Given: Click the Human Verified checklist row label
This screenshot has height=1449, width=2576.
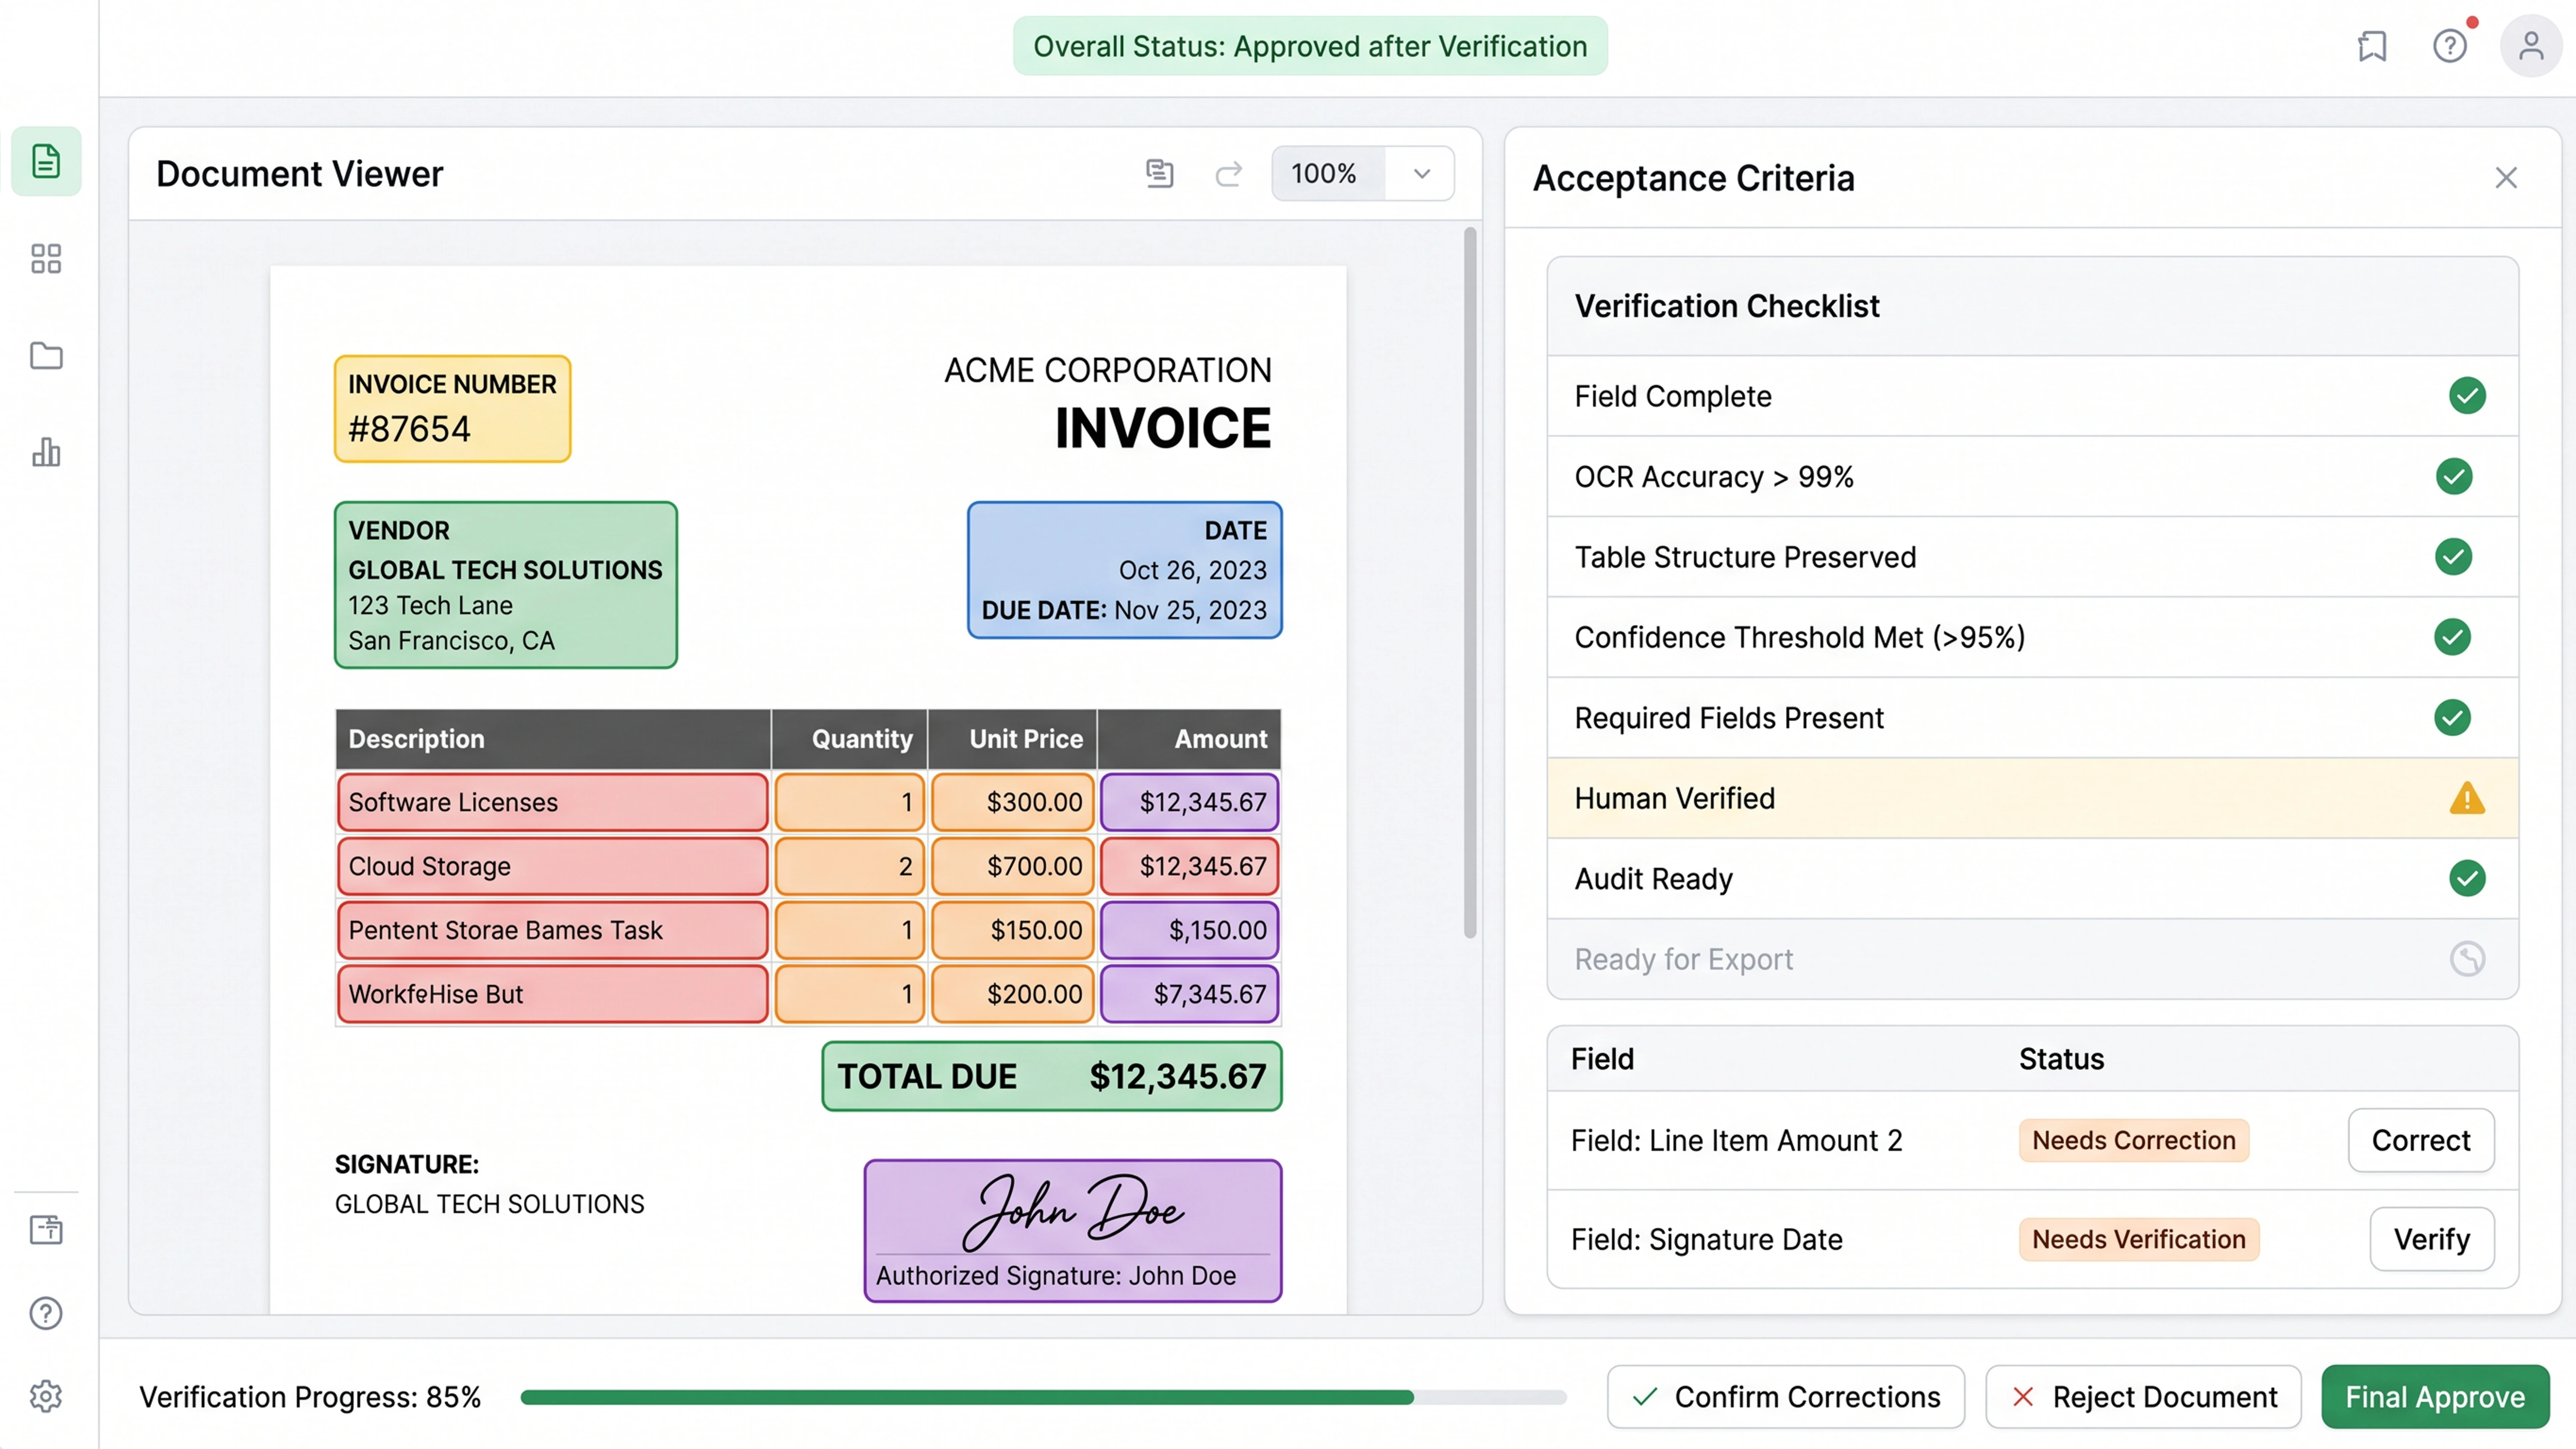Looking at the screenshot, I should (x=1675, y=798).
